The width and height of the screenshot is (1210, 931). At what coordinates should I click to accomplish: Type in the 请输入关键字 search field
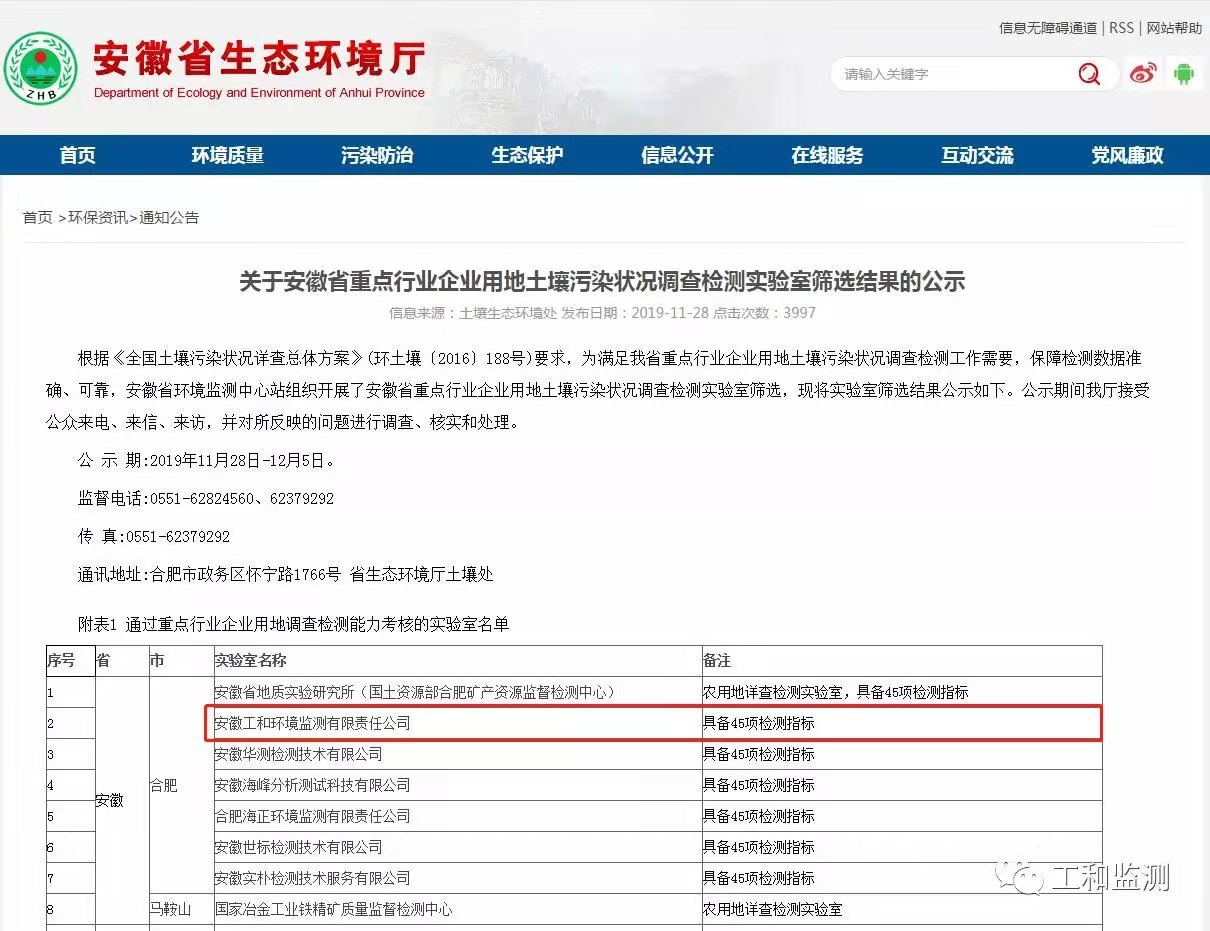point(950,74)
